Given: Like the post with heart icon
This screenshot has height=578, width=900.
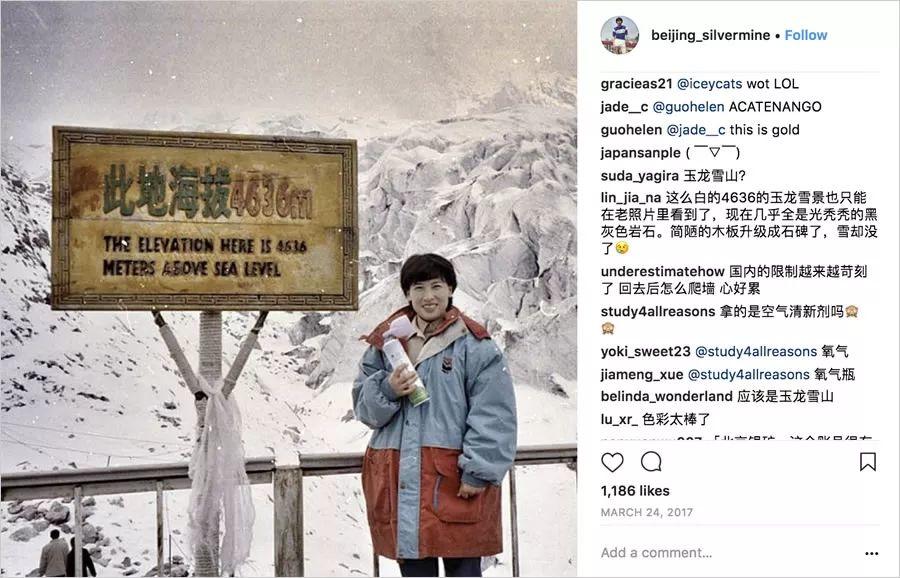Looking at the screenshot, I should coord(612,461).
